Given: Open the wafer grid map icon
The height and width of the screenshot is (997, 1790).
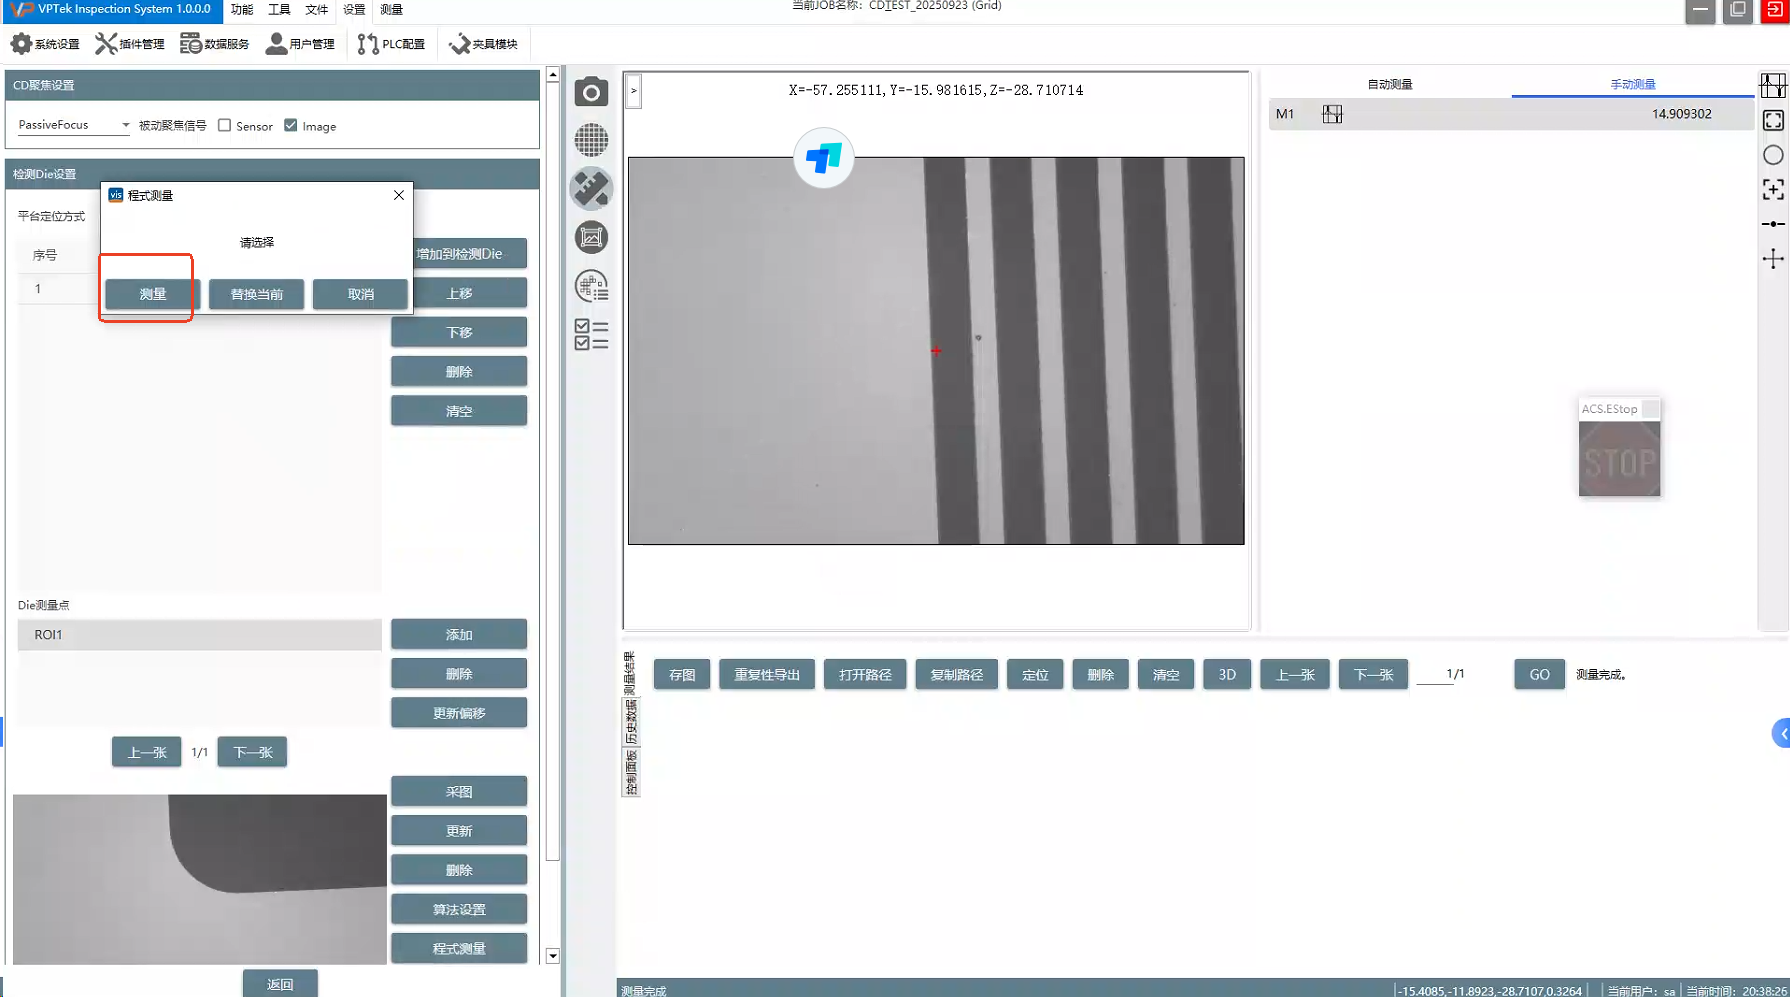Looking at the screenshot, I should (591, 140).
